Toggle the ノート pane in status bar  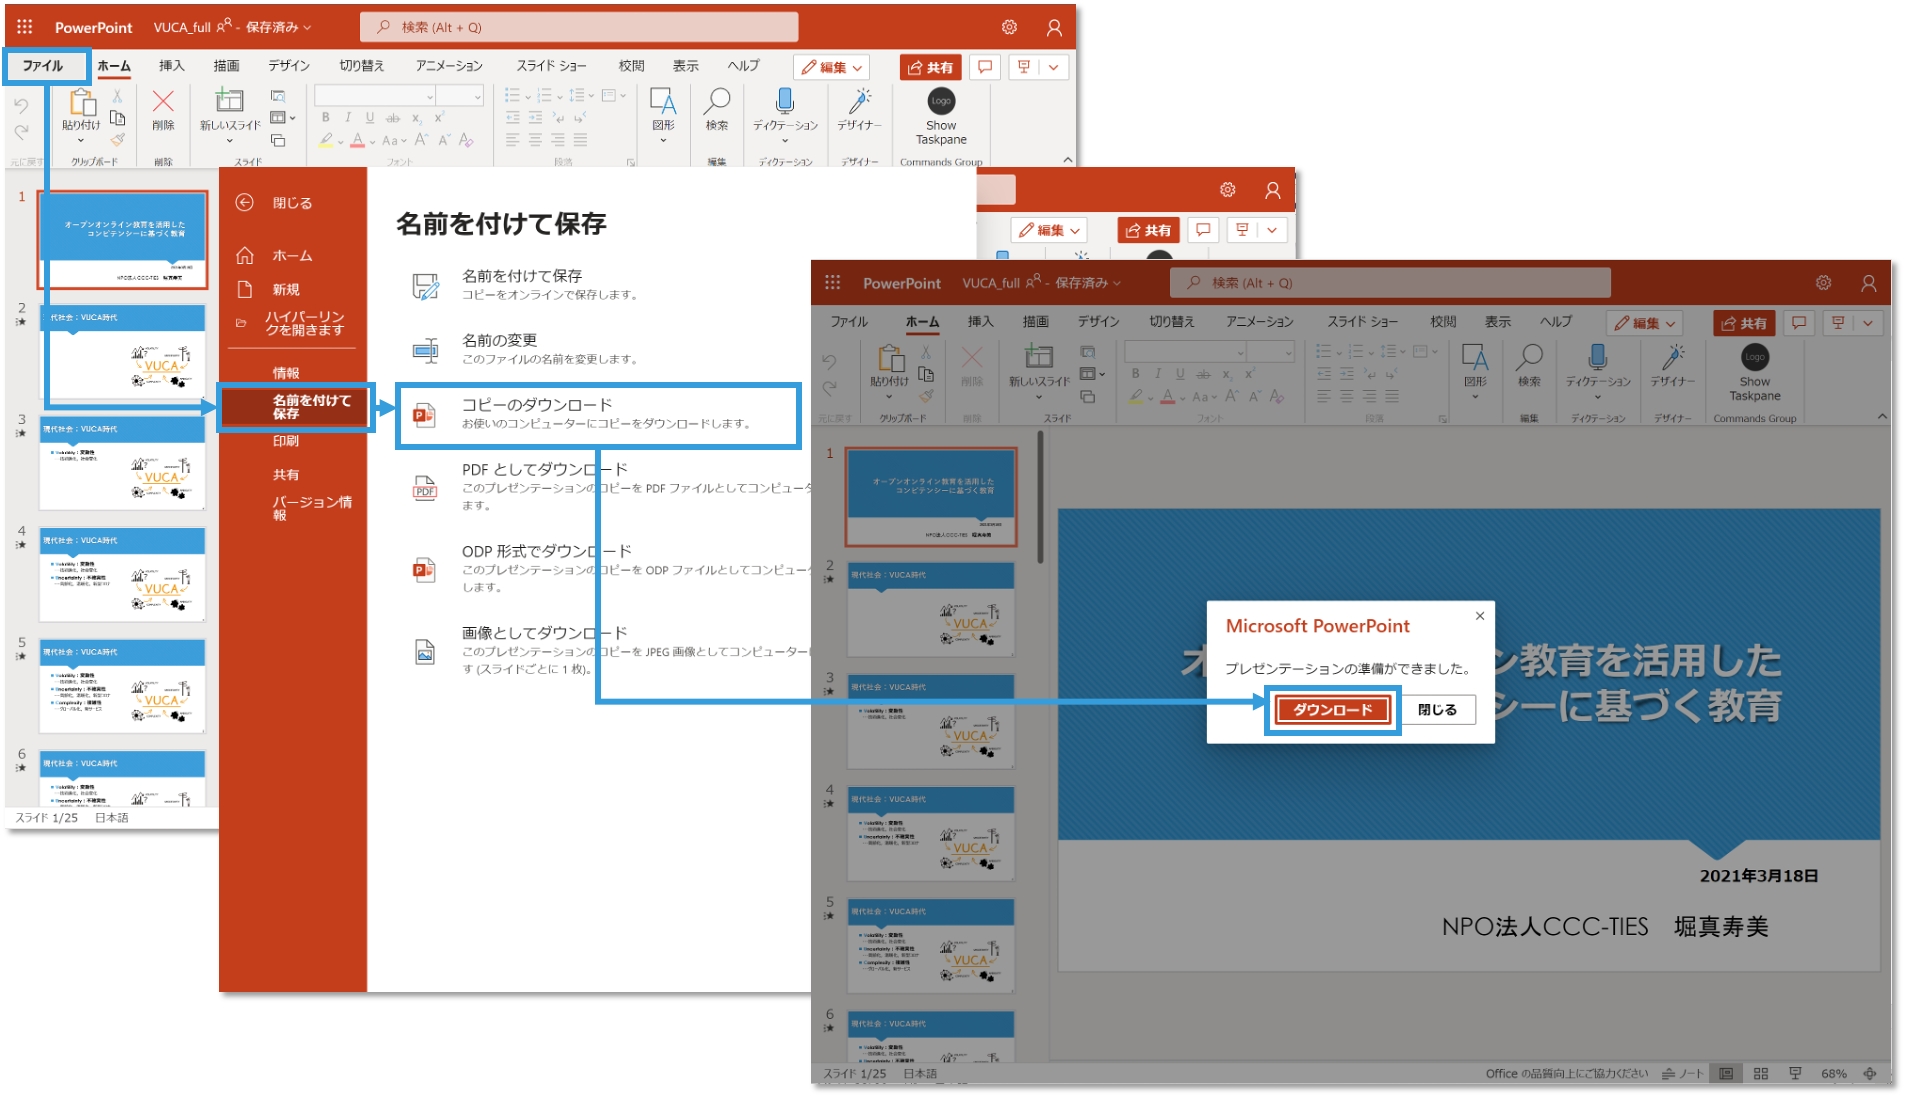[x=1682, y=1073]
